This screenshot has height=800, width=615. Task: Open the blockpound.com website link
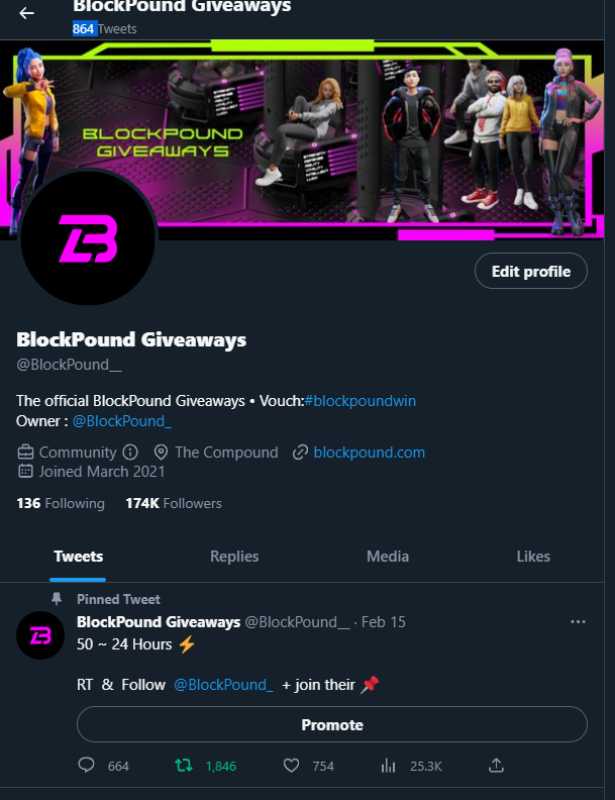tap(369, 453)
